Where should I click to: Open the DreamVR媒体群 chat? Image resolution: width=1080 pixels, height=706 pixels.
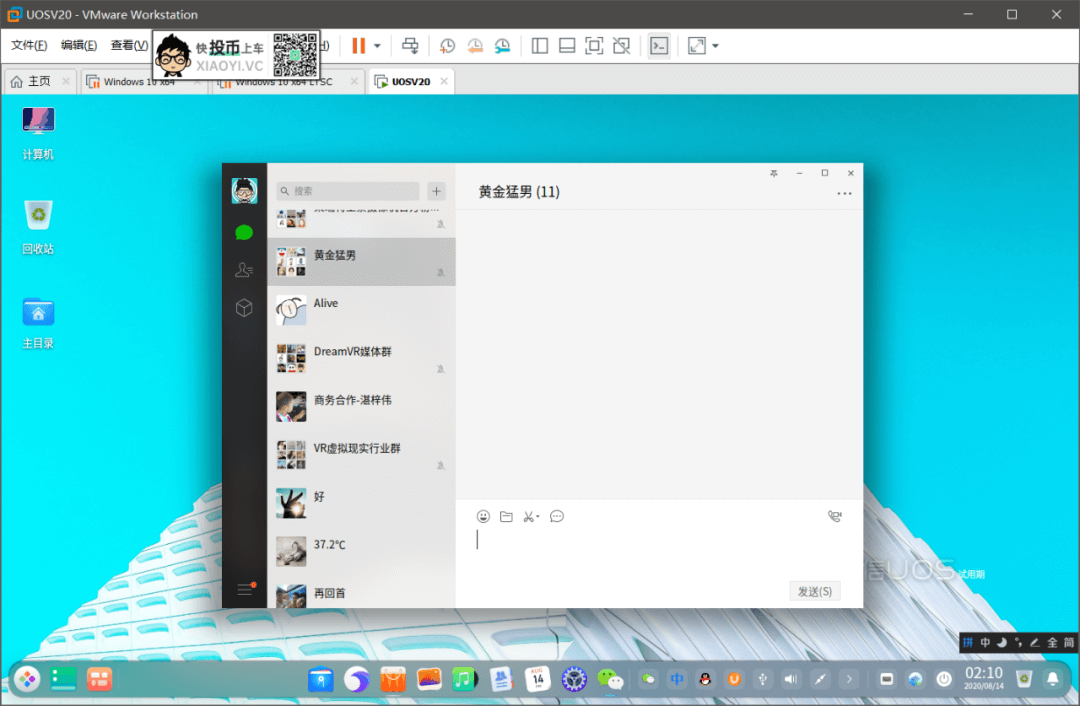(362, 358)
